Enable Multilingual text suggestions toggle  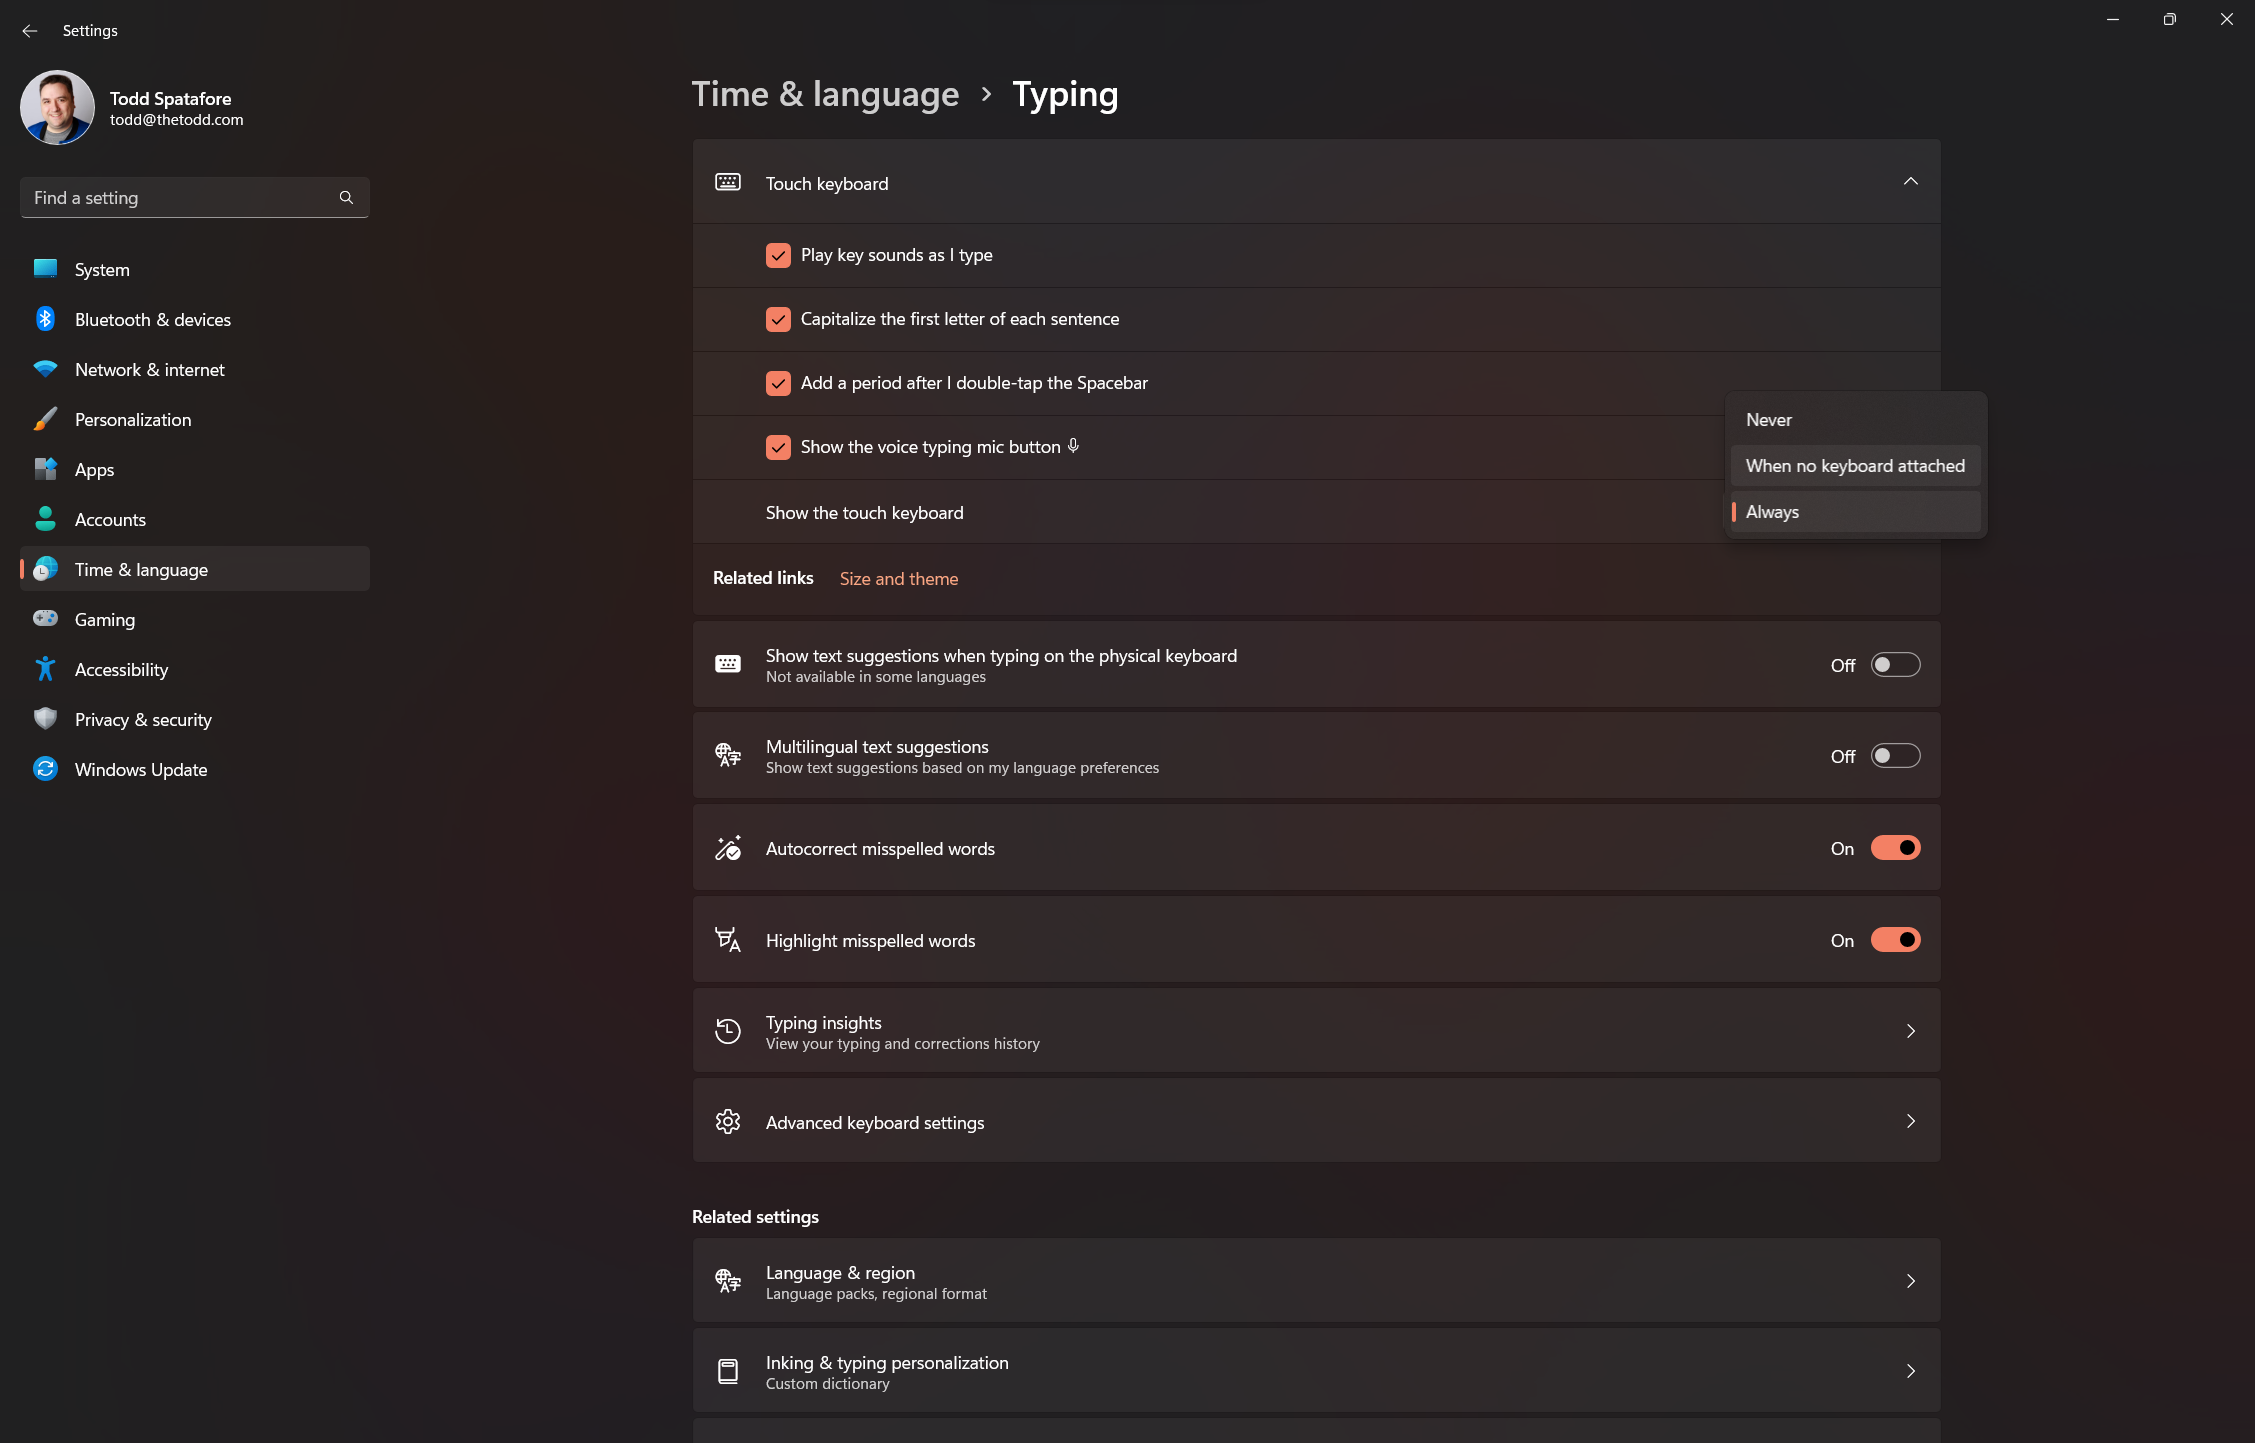tap(1895, 756)
